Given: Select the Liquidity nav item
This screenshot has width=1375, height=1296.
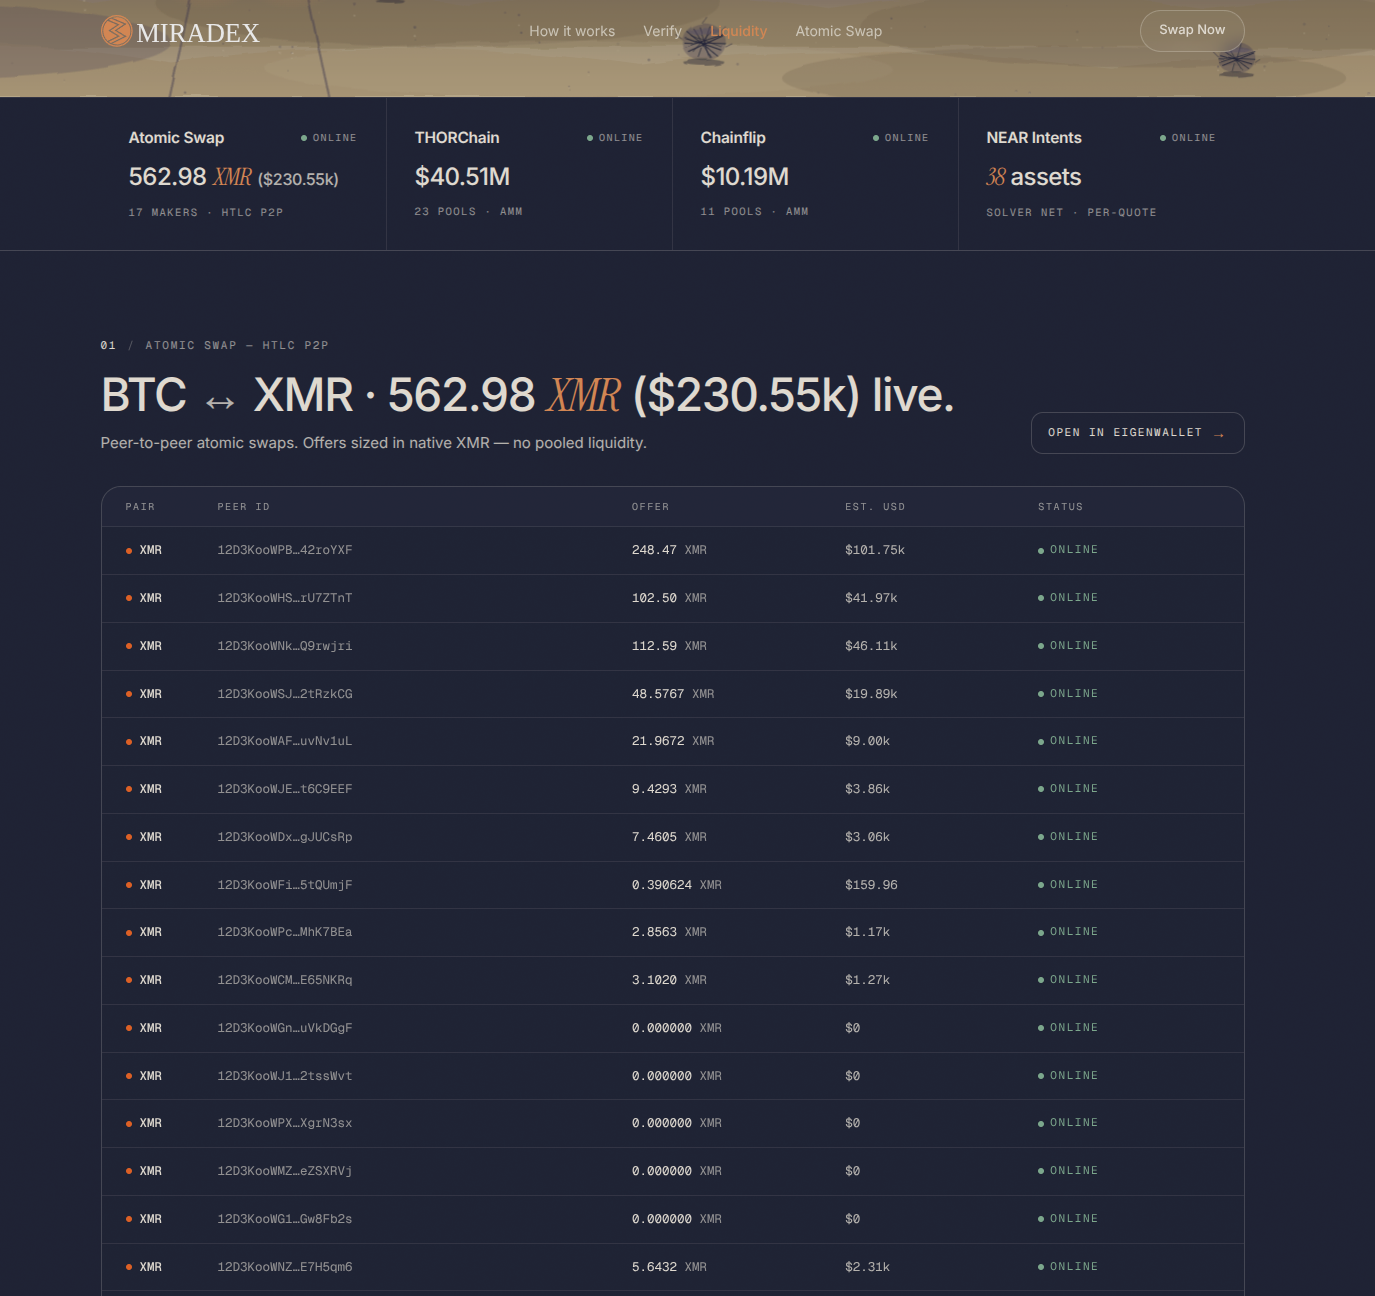Looking at the screenshot, I should point(738,31).
